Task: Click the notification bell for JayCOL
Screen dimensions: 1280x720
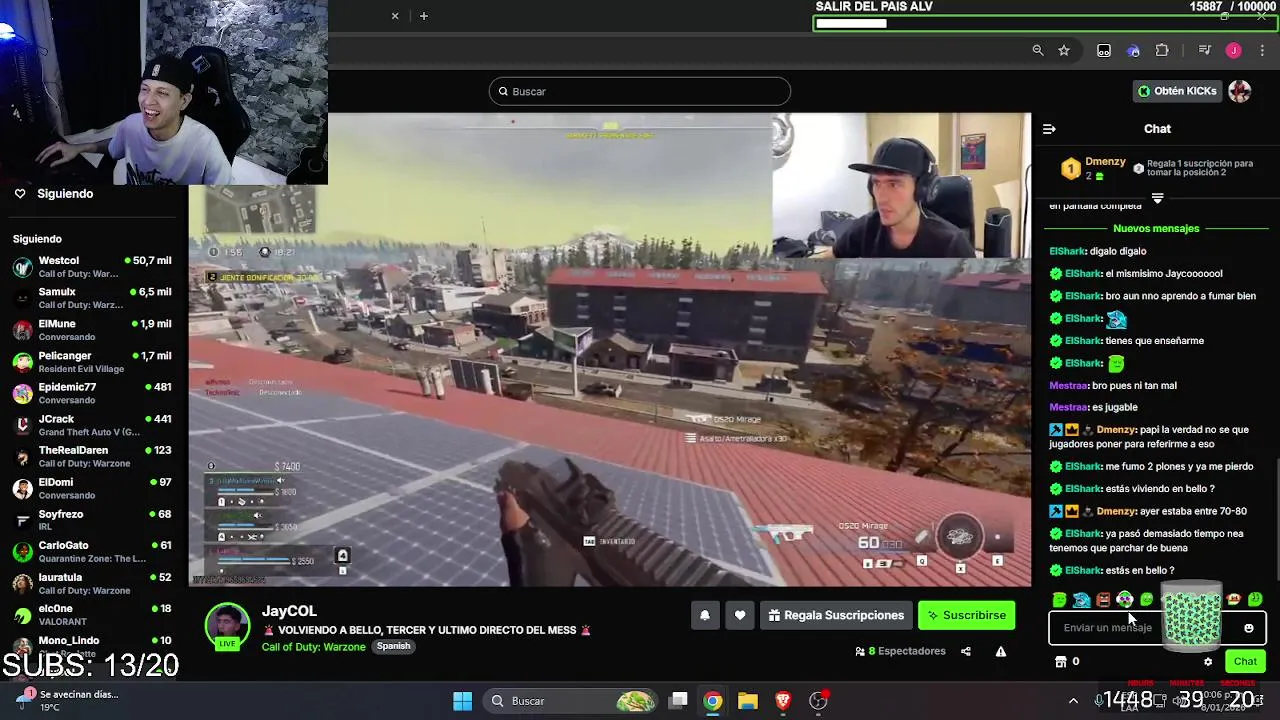Action: pos(705,615)
